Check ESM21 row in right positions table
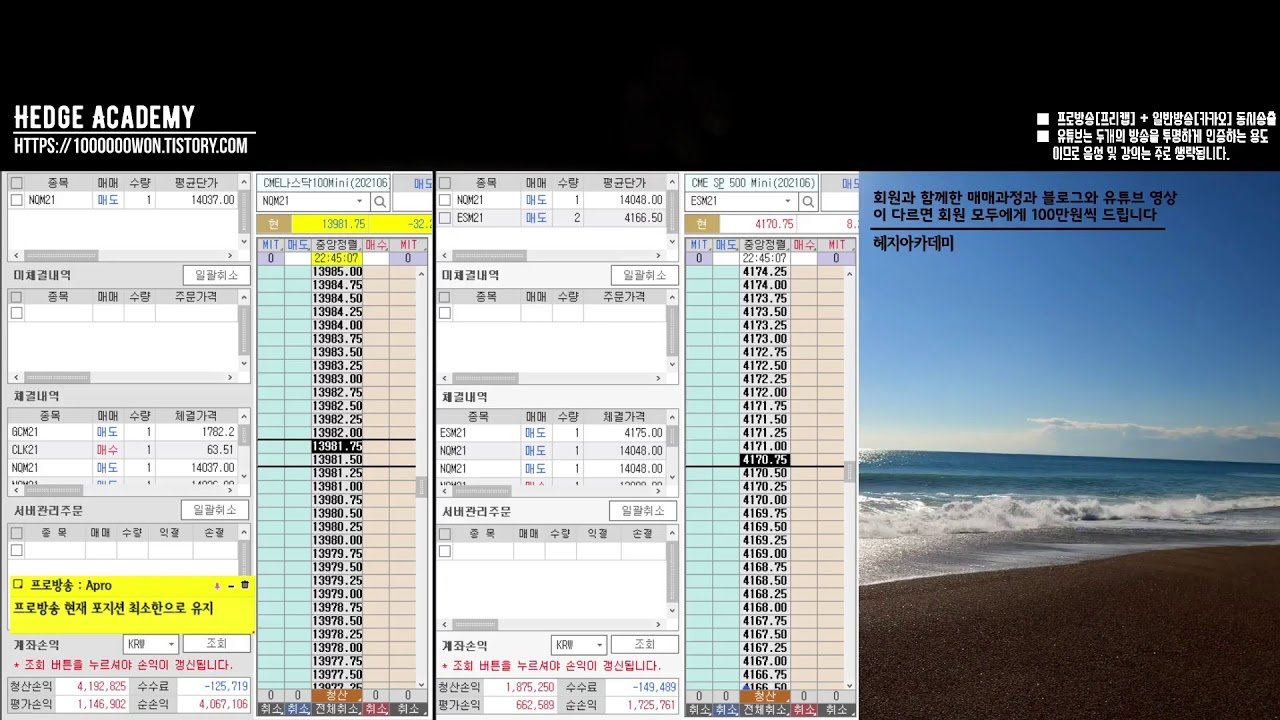This screenshot has height=720, width=1280. [x=445, y=217]
